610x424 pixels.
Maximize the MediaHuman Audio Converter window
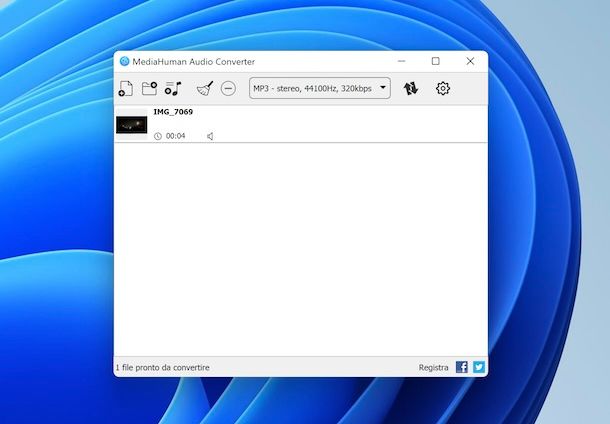pyautogui.click(x=436, y=61)
